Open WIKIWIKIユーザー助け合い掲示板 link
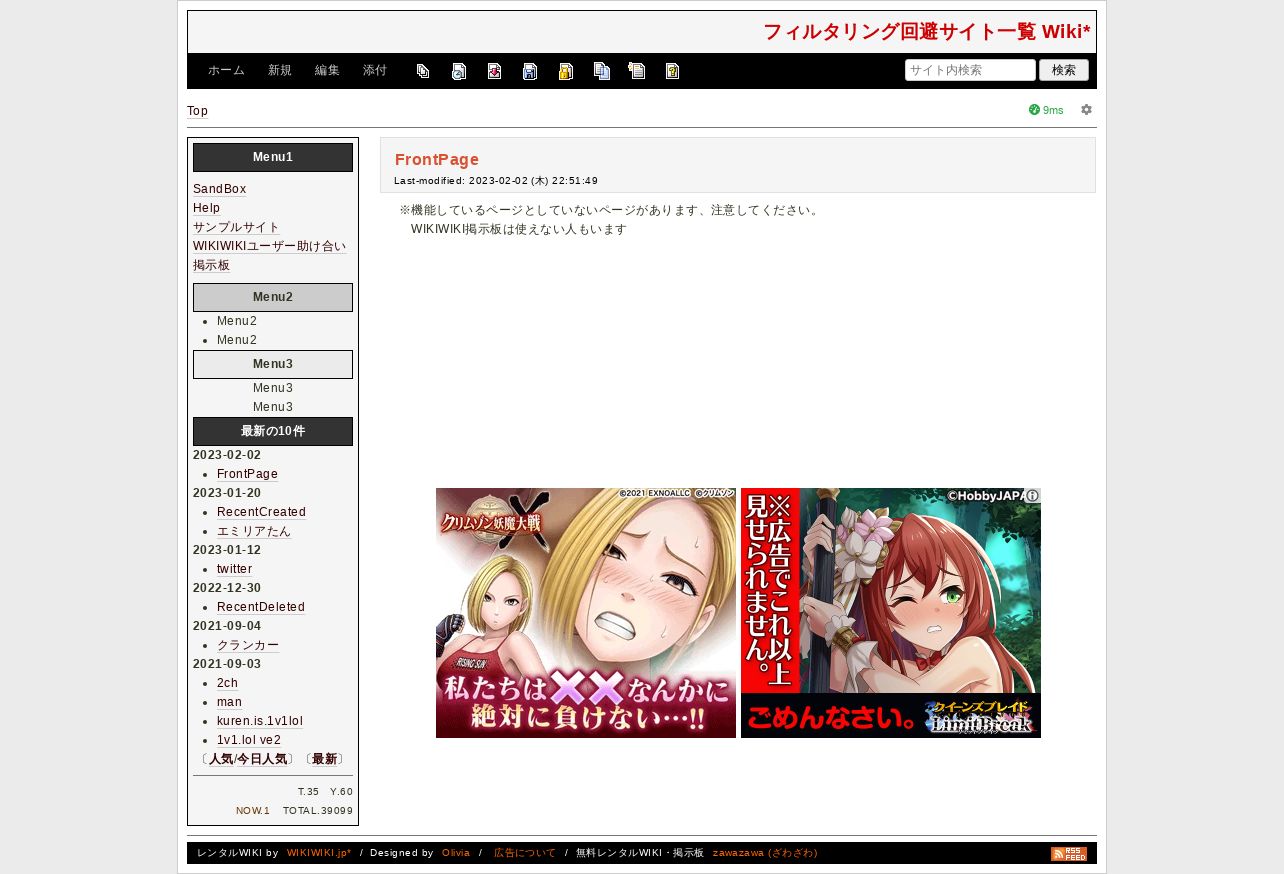This screenshot has width=1284, height=874. (x=269, y=256)
